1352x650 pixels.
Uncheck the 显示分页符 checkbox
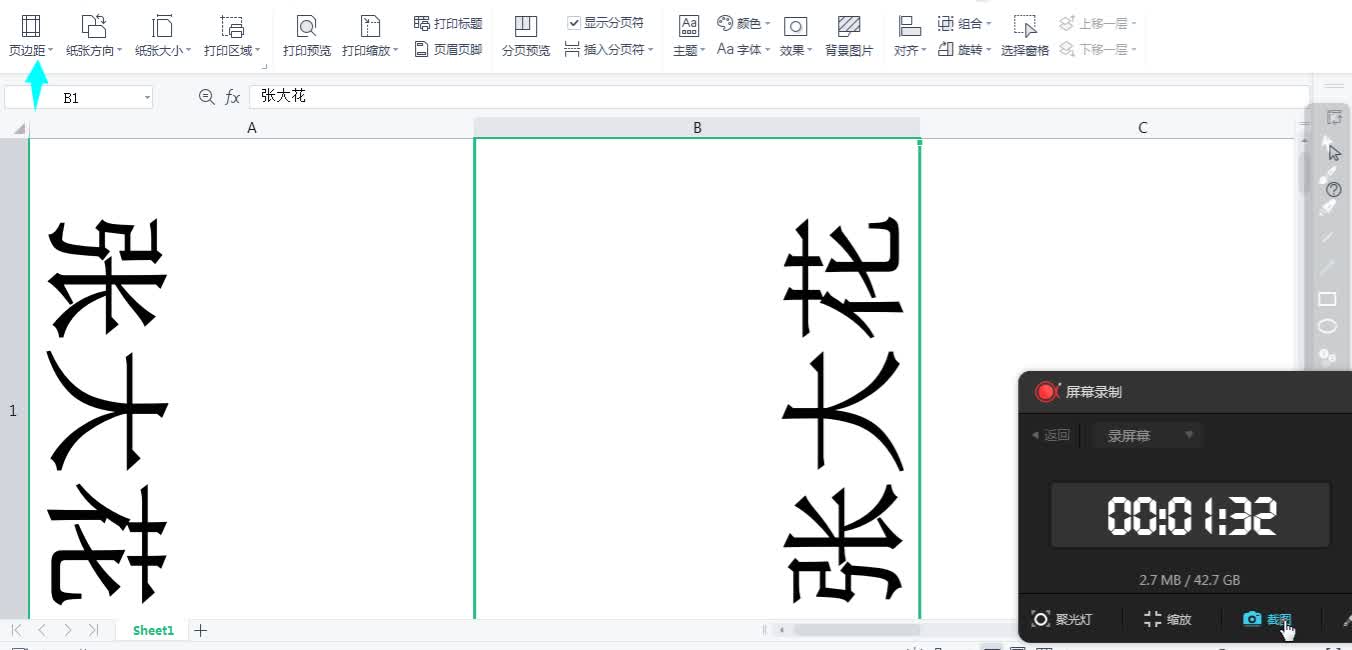(574, 23)
